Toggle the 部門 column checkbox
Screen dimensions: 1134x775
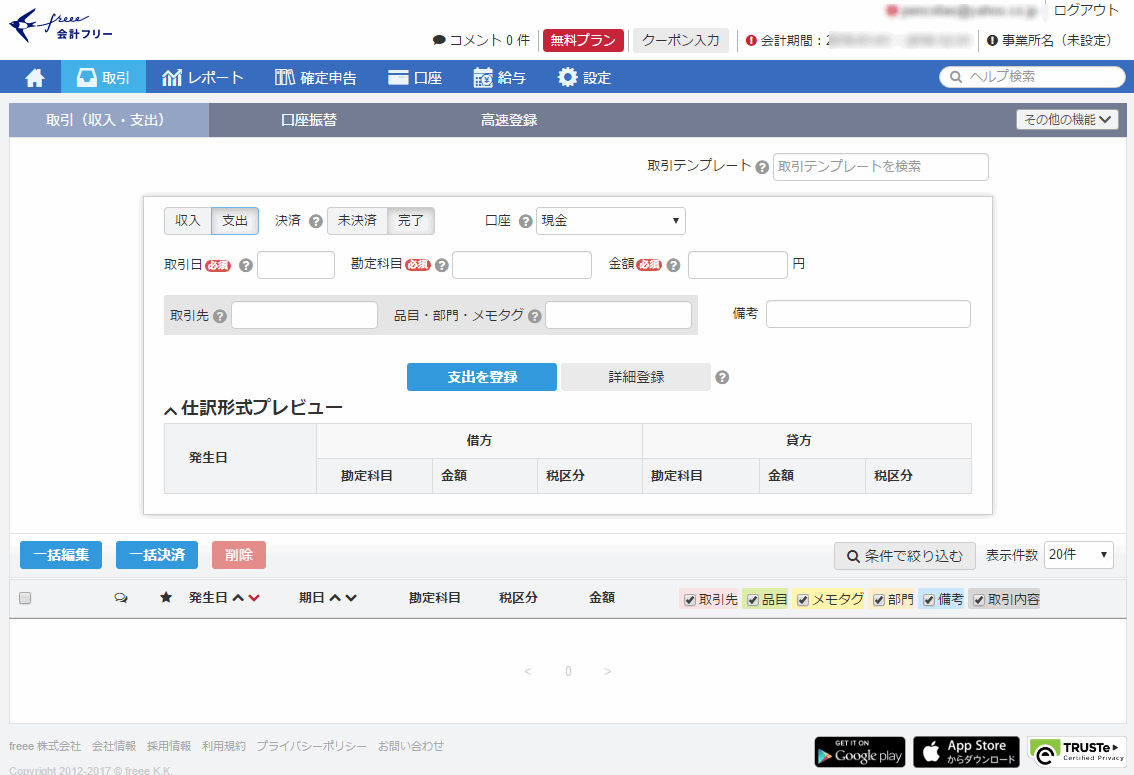pyautogui.click(x=879, y=600)
